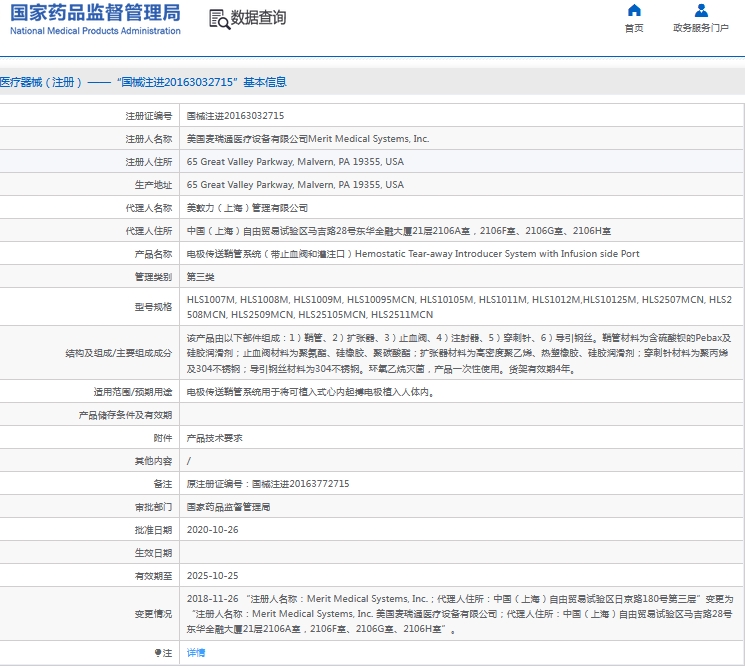The image size is (745, 667).
Task: Click the 型号规格 model list value
Action: coord(459,307)
